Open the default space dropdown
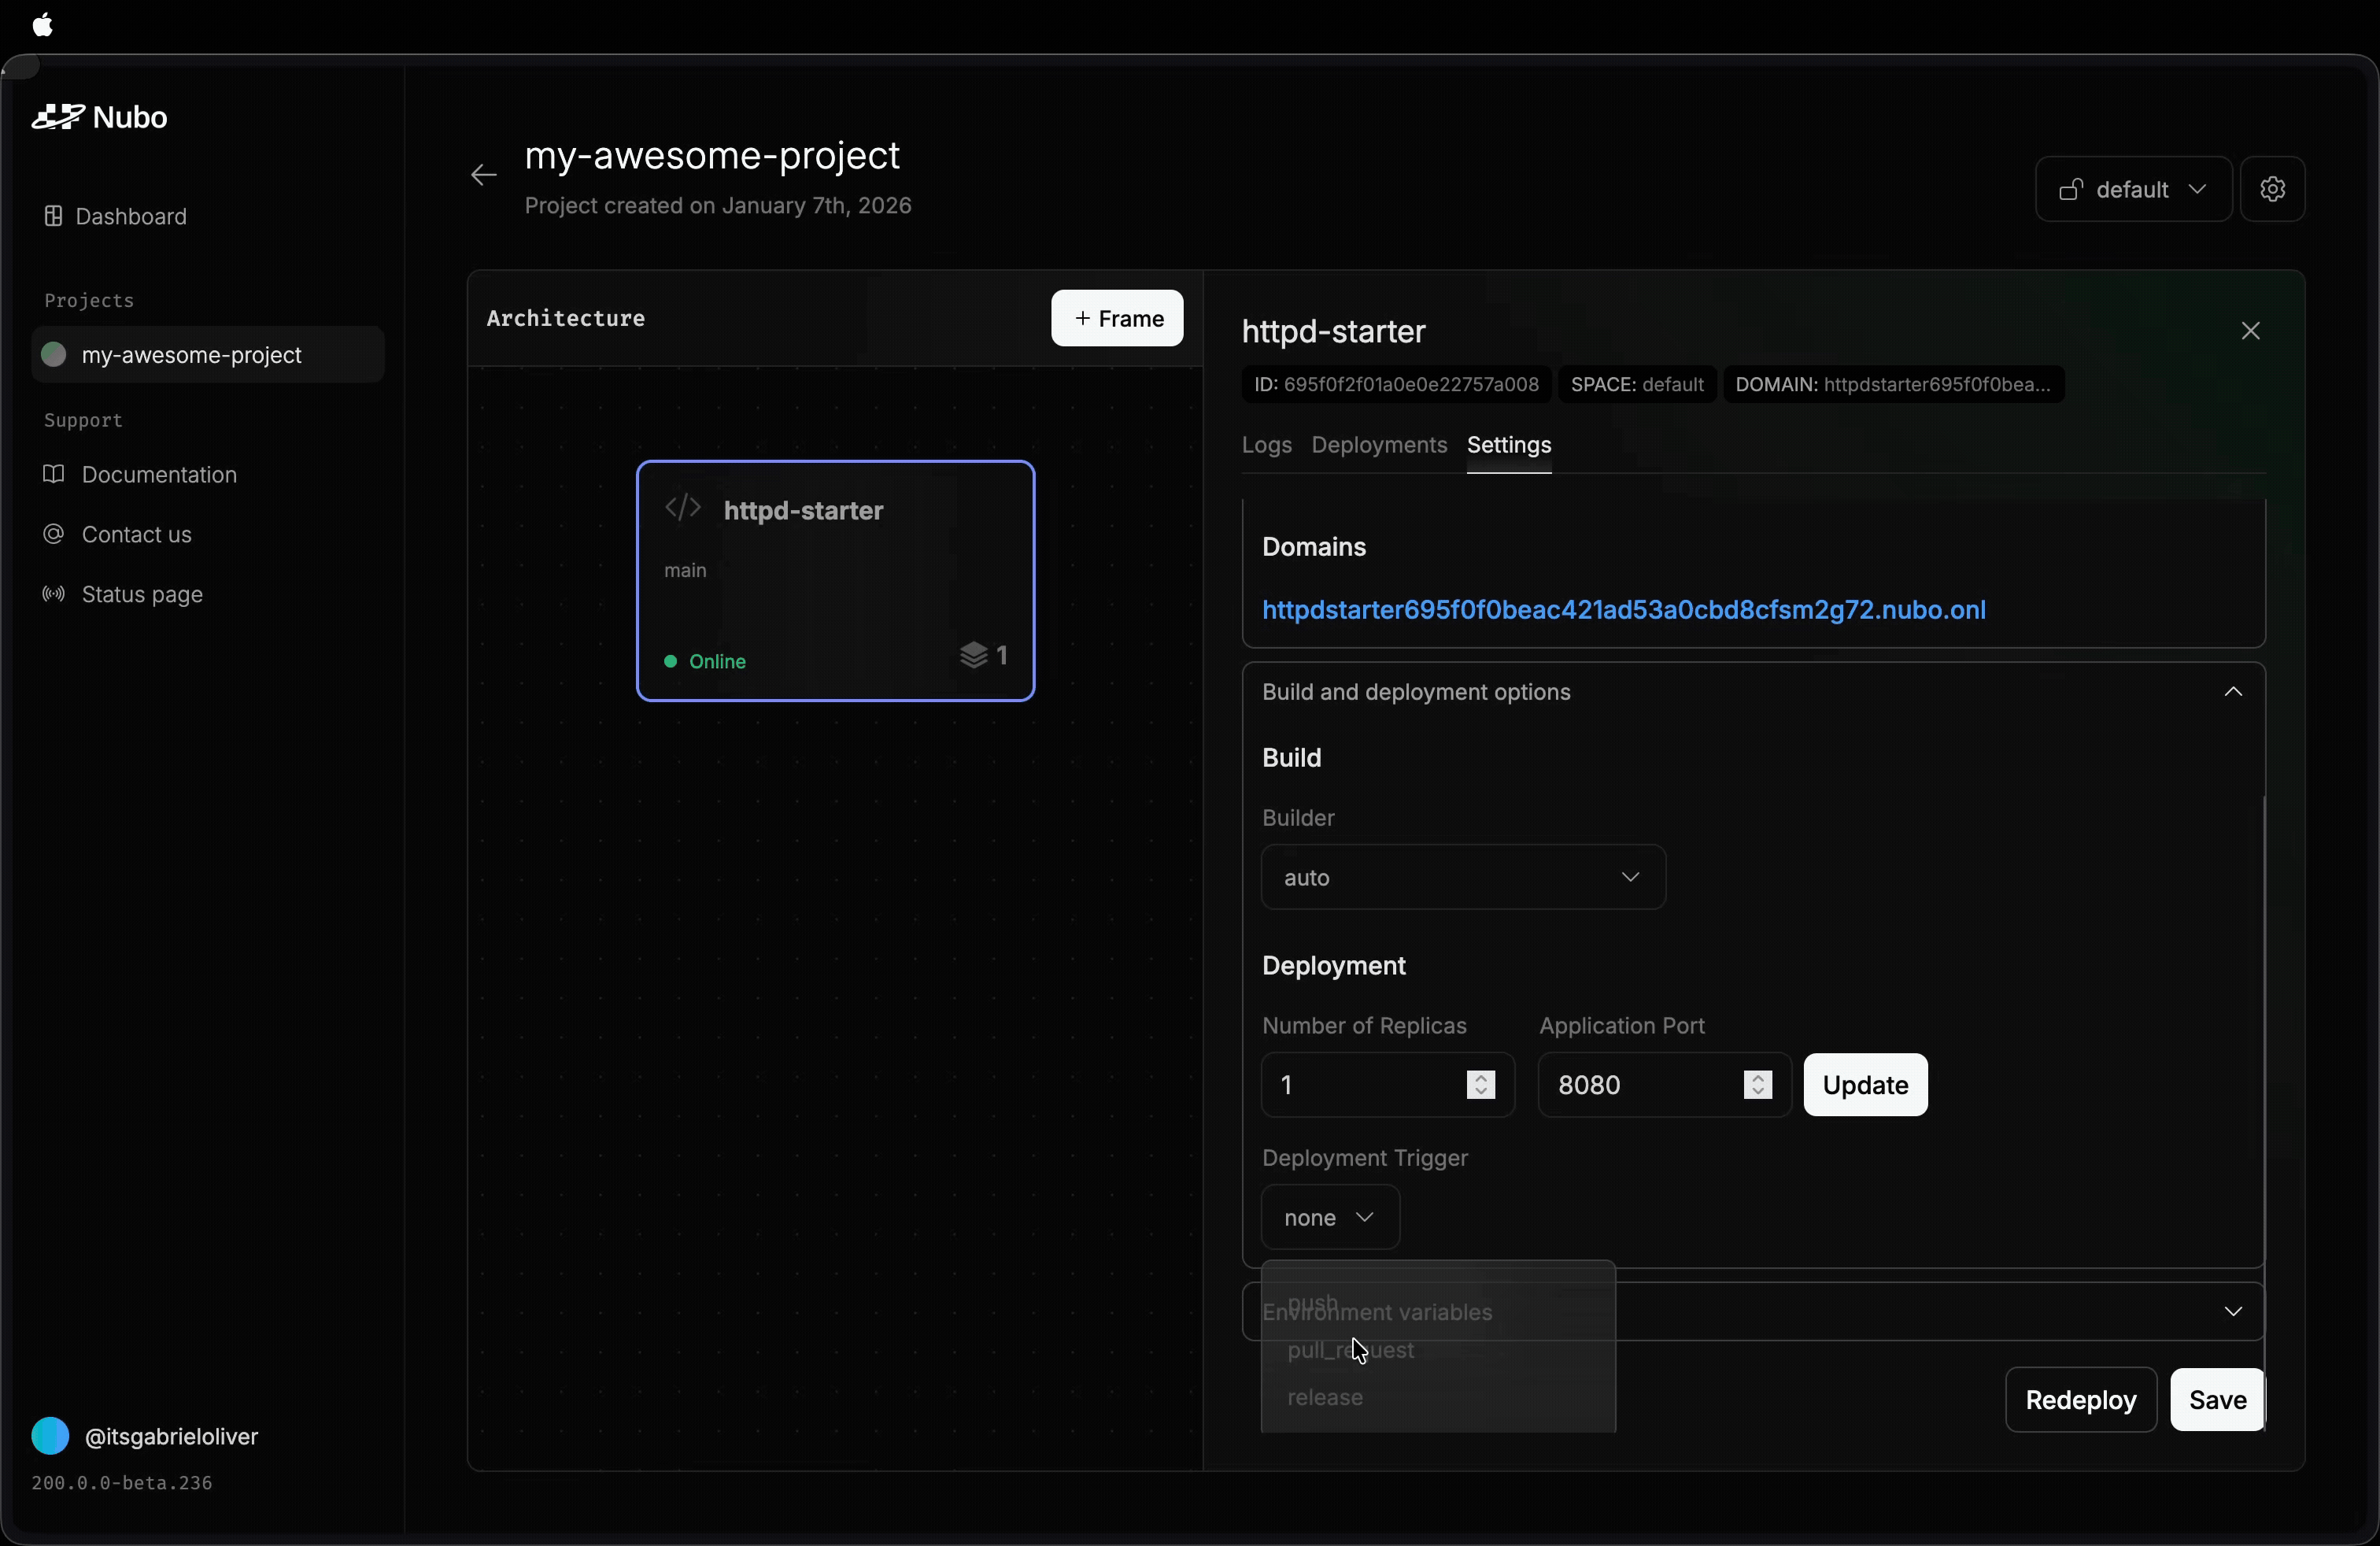 tap(2133, 189)
